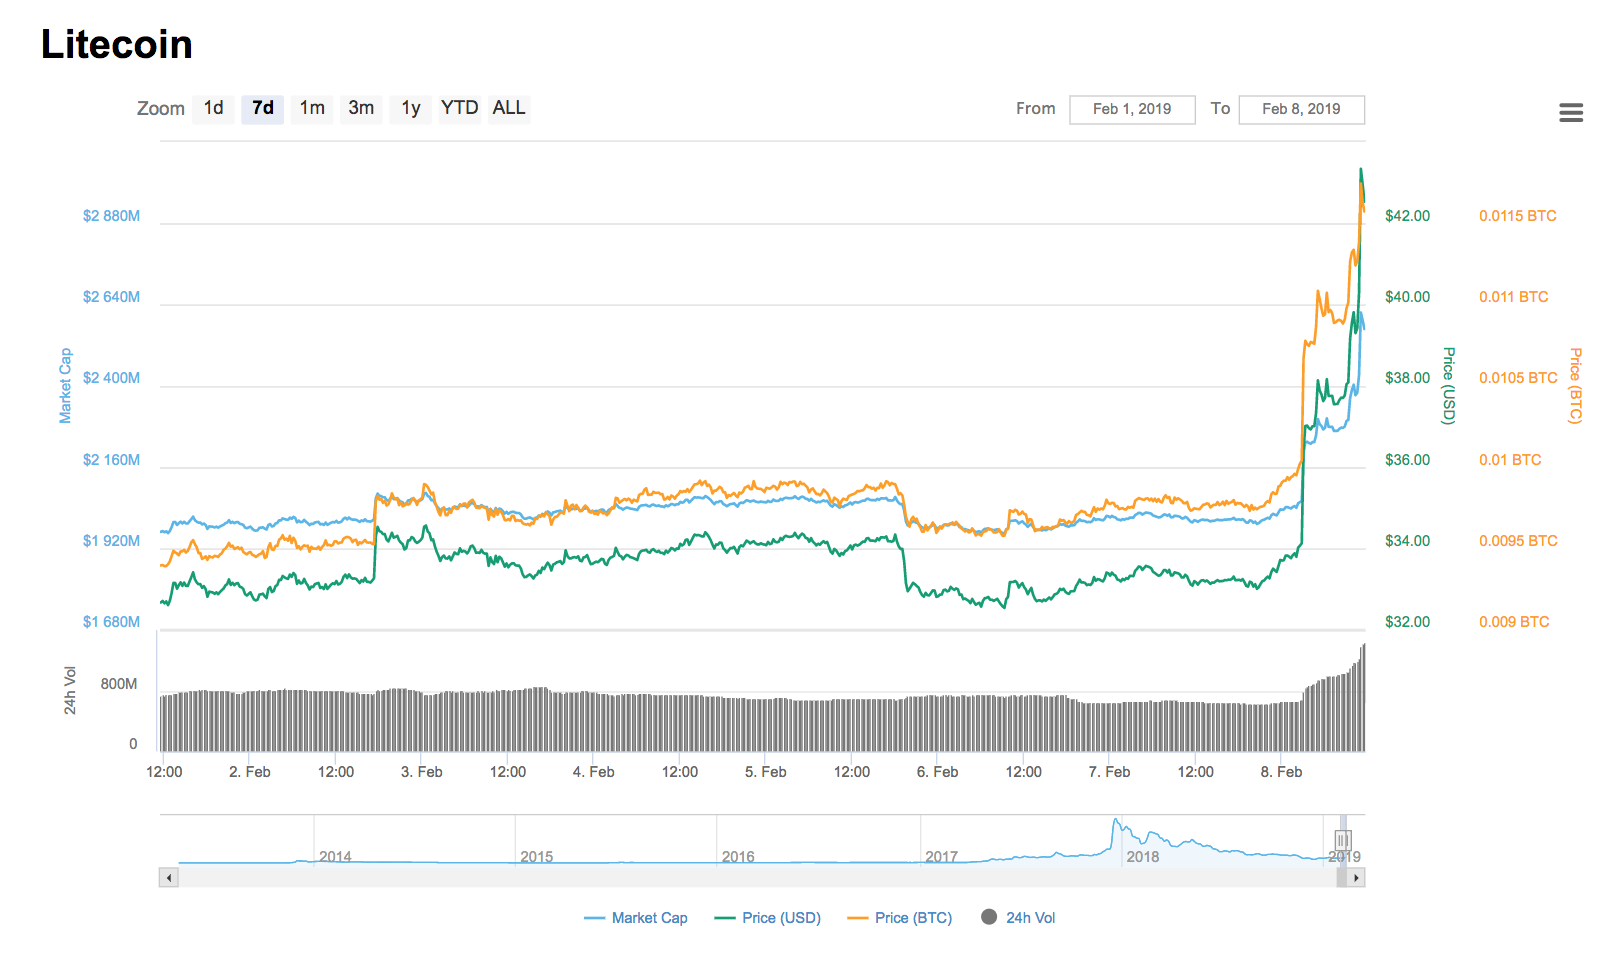
Task: Select the YTD zoom button
Action: click(460, 108)
